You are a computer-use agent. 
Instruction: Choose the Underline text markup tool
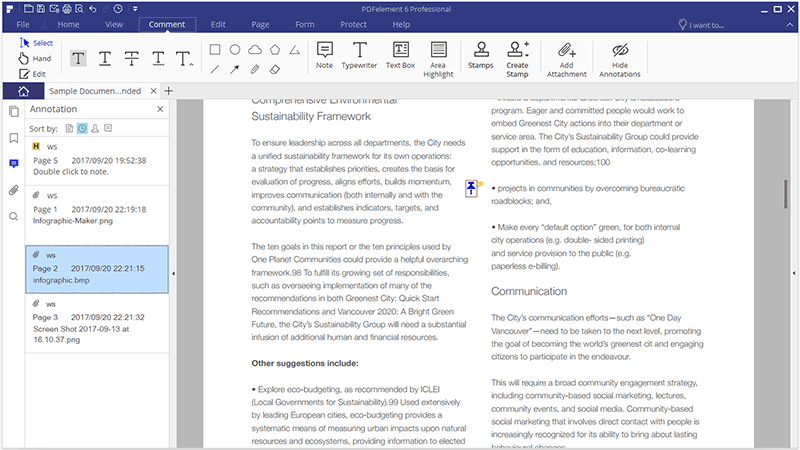click(105, 59)
